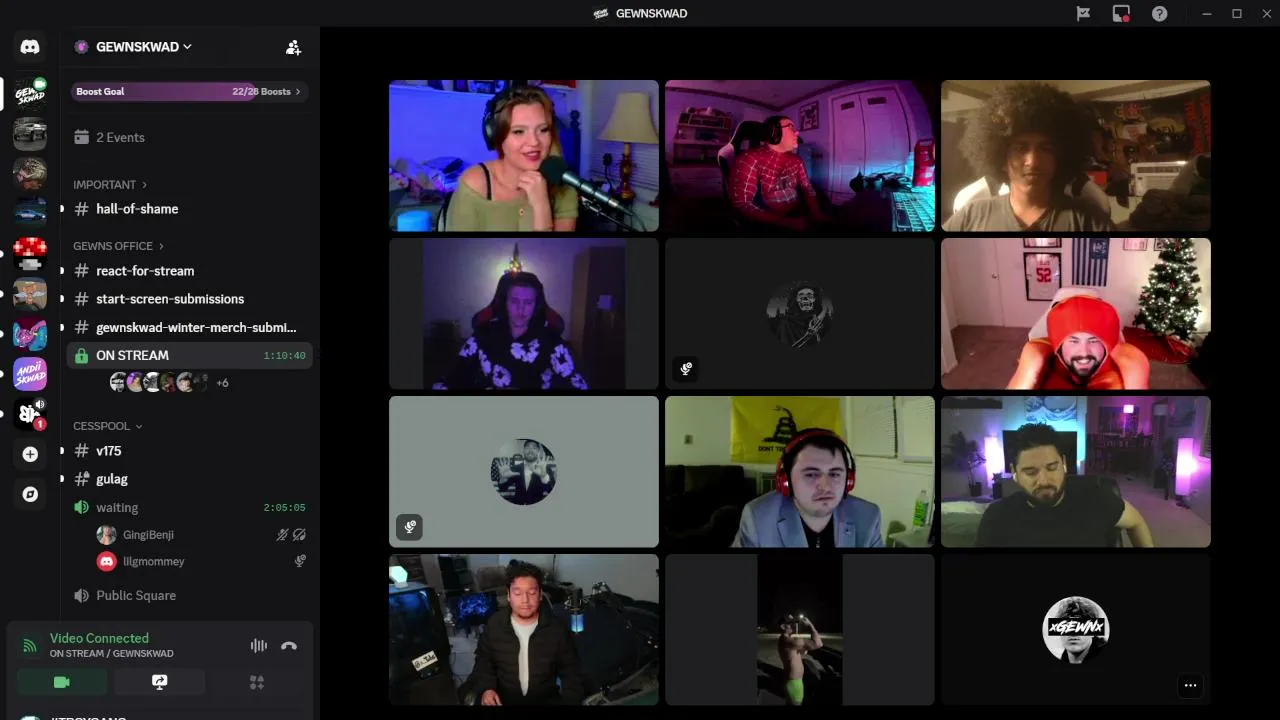The width and height of the screenshot is (1280, 720).
Task: Click user lilgmommey in waiting channel
Action: tap(153, 561)
